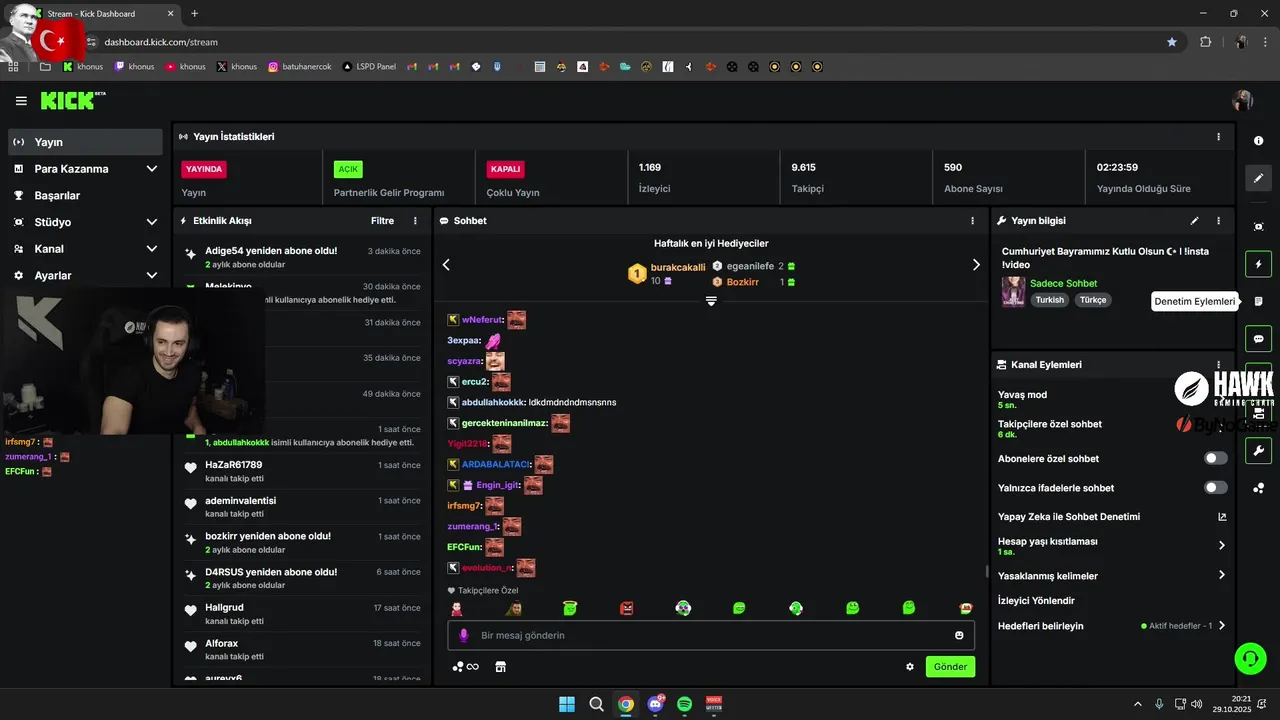Open LSPD Panel bookmark

pyautogui.click(x=369, y=67)
